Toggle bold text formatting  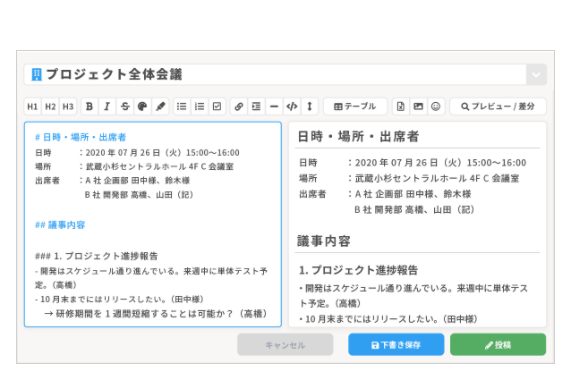tap(89, 107)
